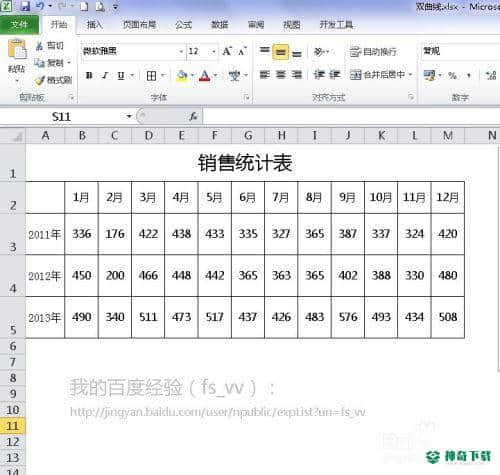
Task: Click the Borders grid icon
Action: 151,76
